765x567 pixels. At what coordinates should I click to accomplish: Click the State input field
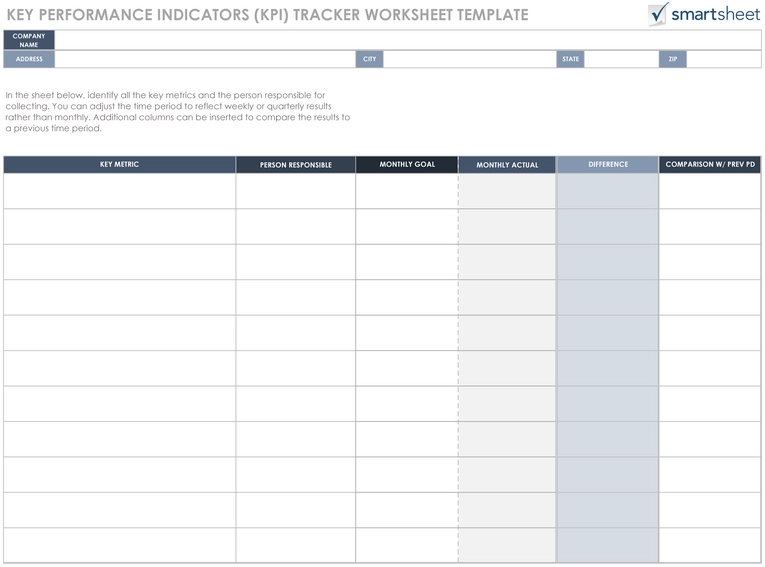click(622, 59)
